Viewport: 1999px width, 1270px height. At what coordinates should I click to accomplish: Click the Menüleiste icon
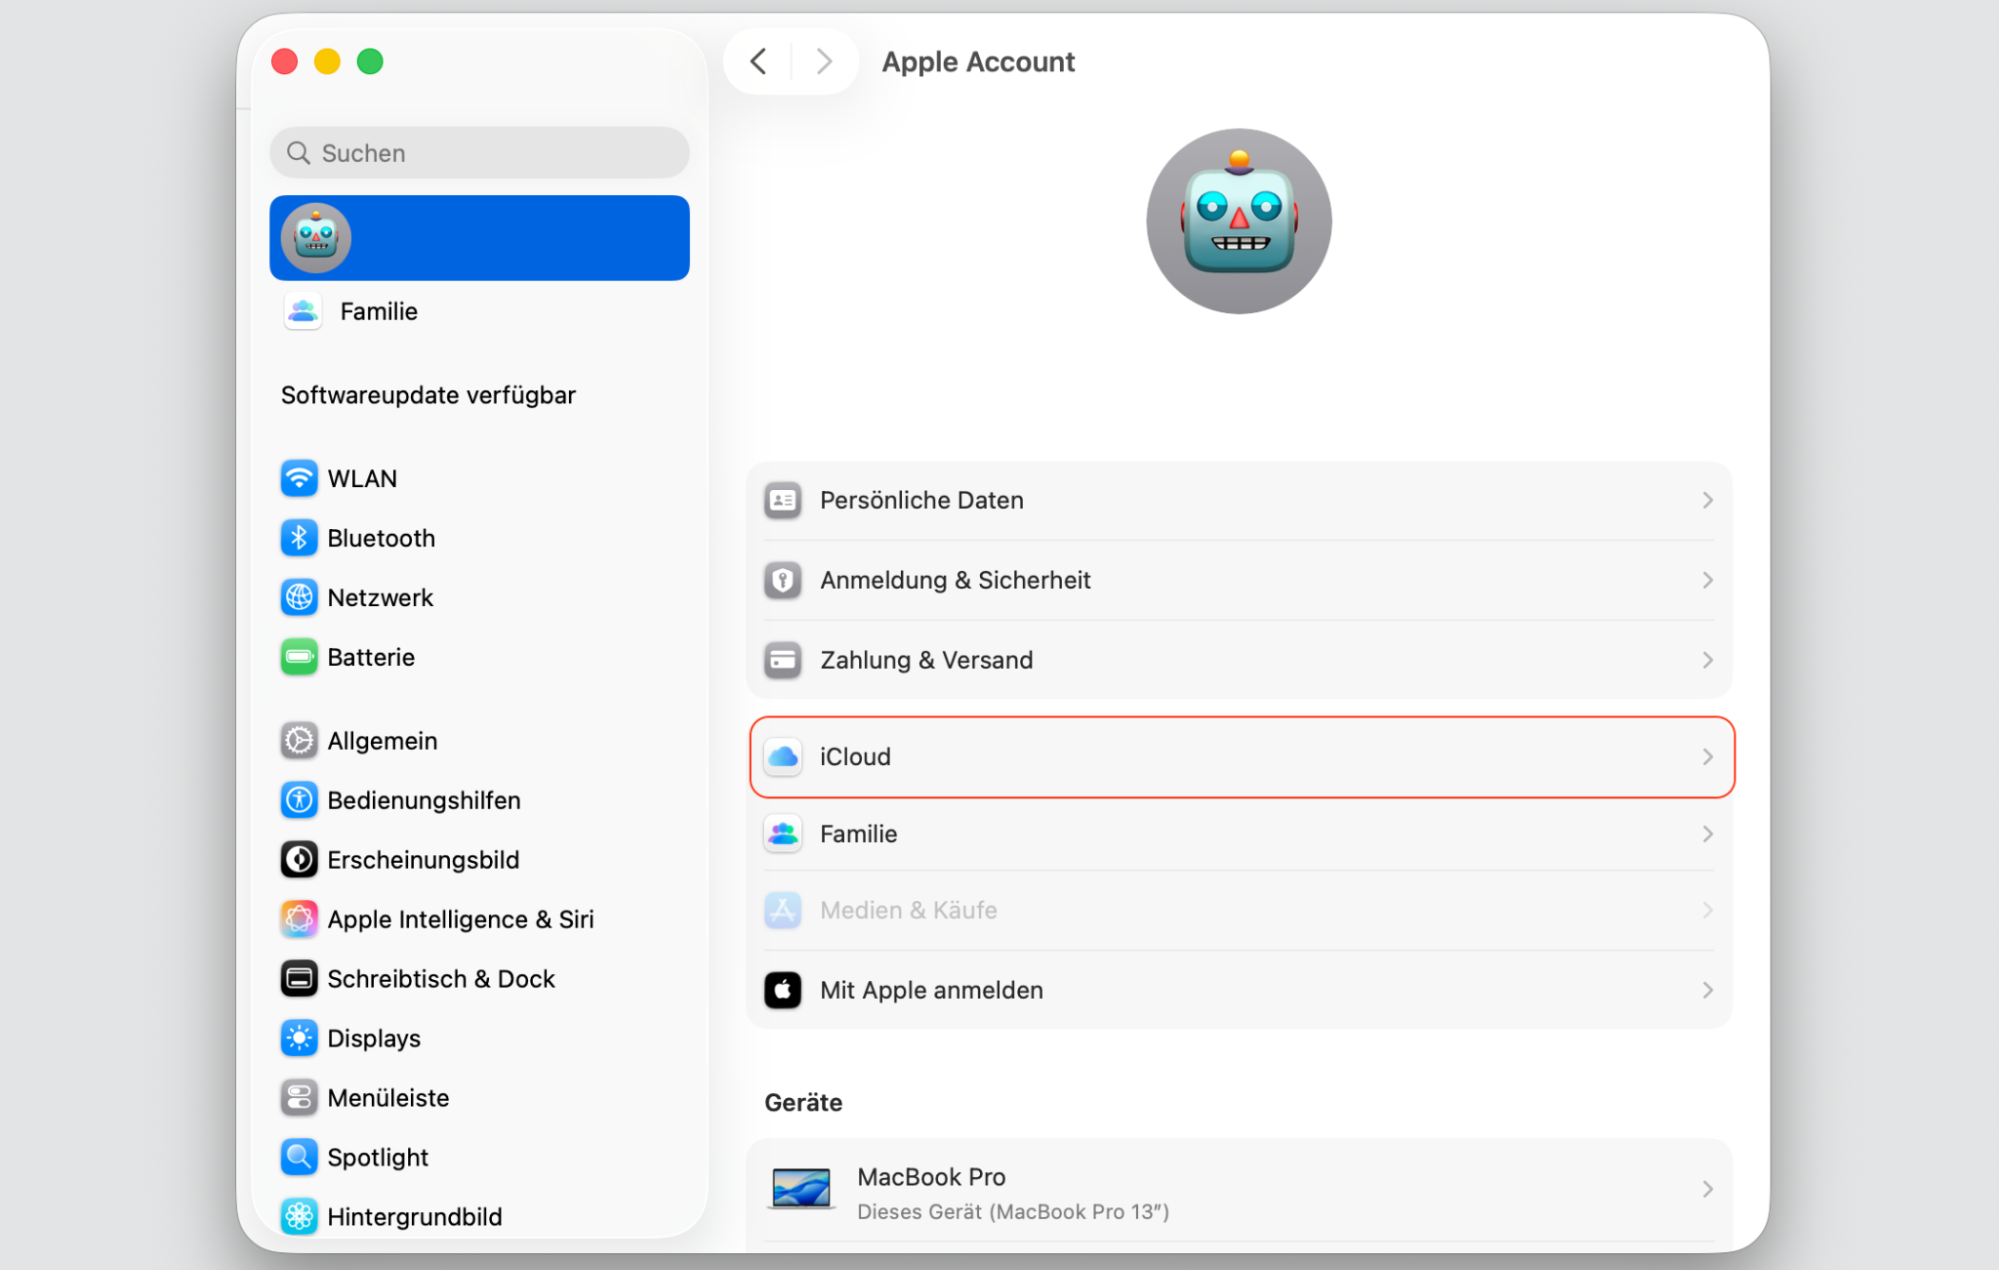[299, 1098]
